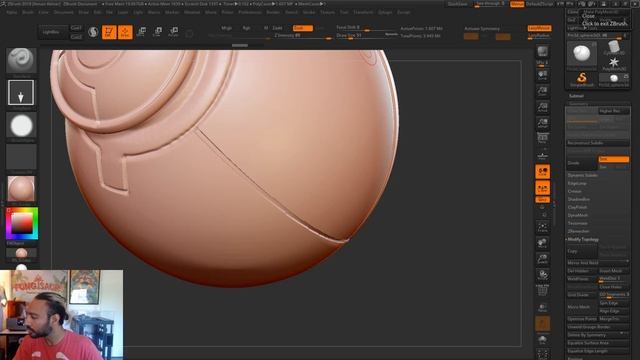
Task: Expand the ZRemesher section
Action: tap(578, 231)
